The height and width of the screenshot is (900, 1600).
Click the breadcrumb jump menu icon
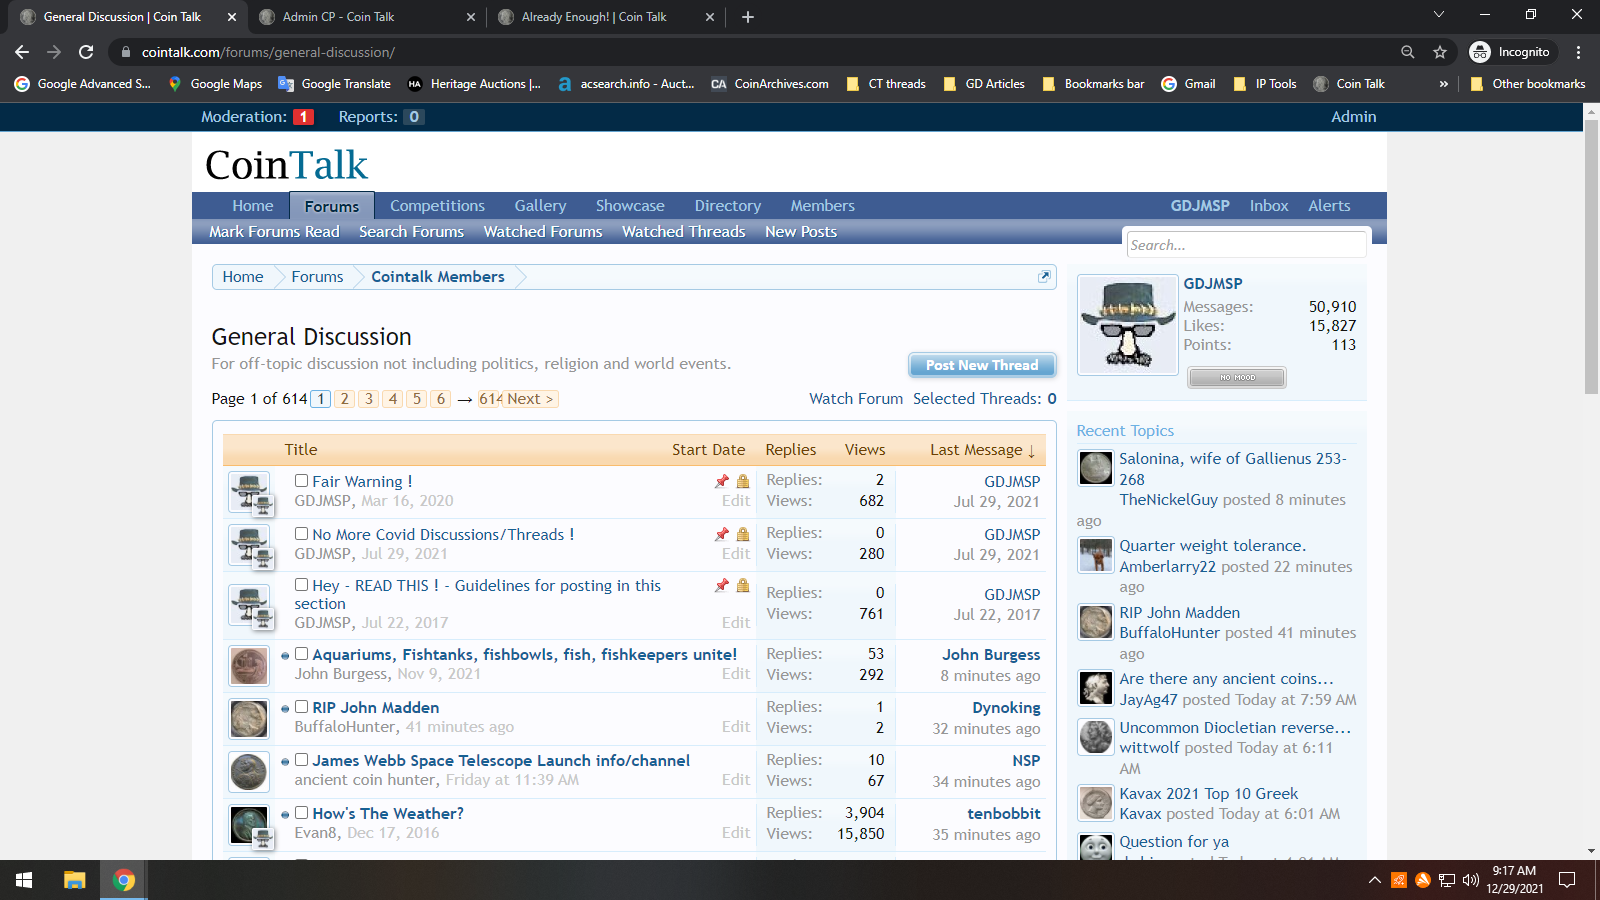(1044, 277)
